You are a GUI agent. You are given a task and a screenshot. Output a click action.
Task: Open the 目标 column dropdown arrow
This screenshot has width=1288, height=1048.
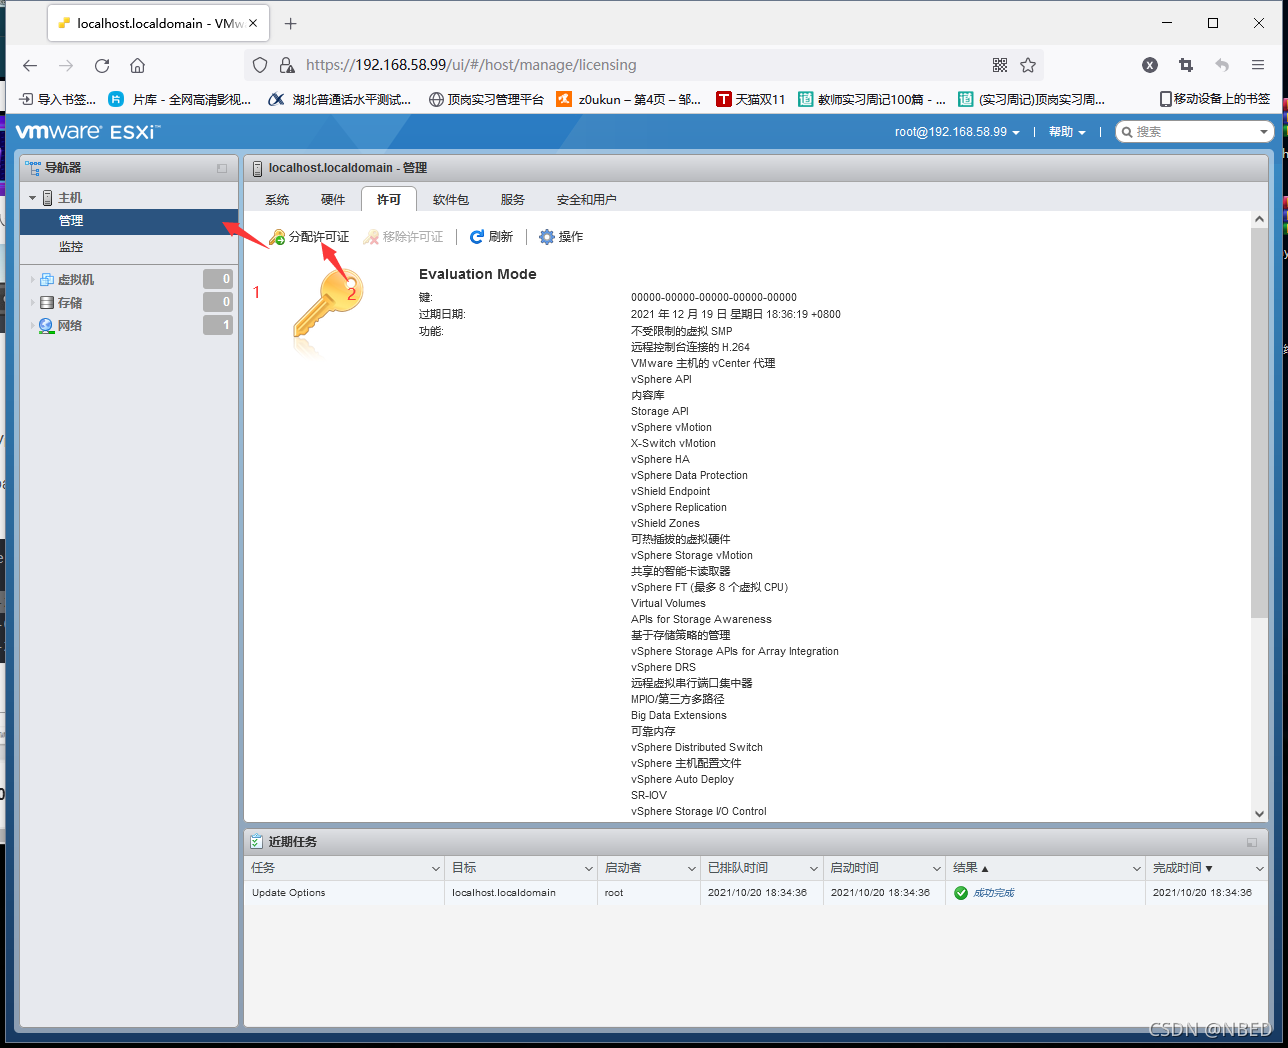coord(589,869)
